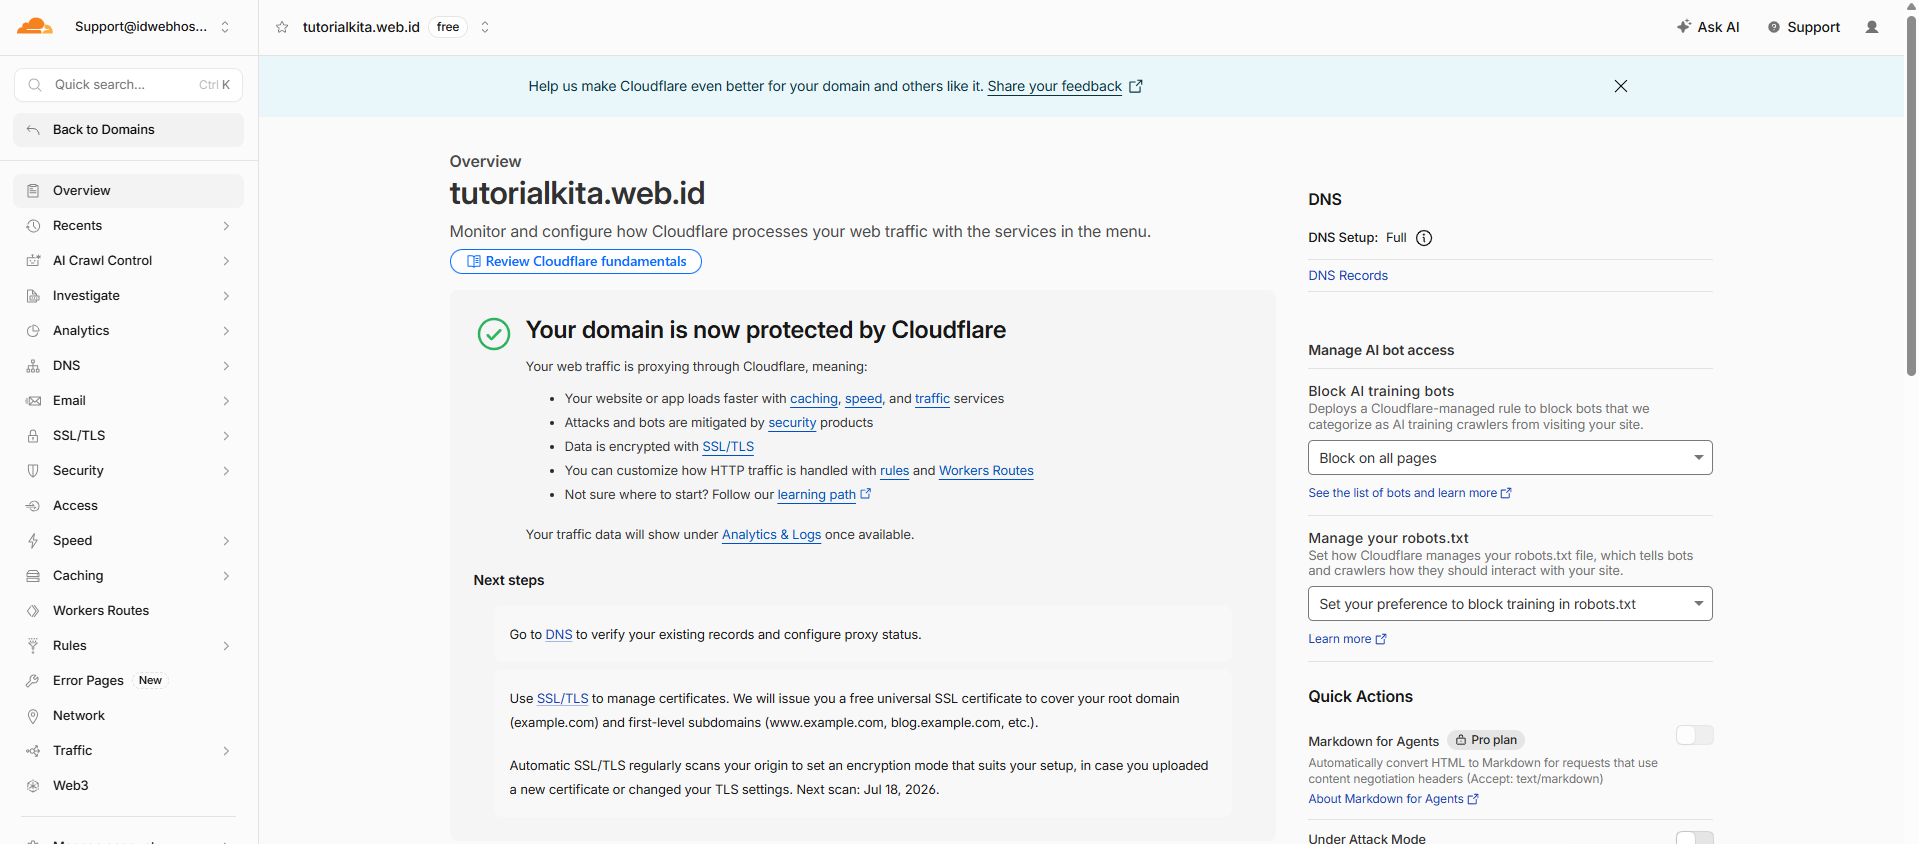Open Support in top bar
The width and height of the screenshot is (1919, 844).
click(1803, 27)
